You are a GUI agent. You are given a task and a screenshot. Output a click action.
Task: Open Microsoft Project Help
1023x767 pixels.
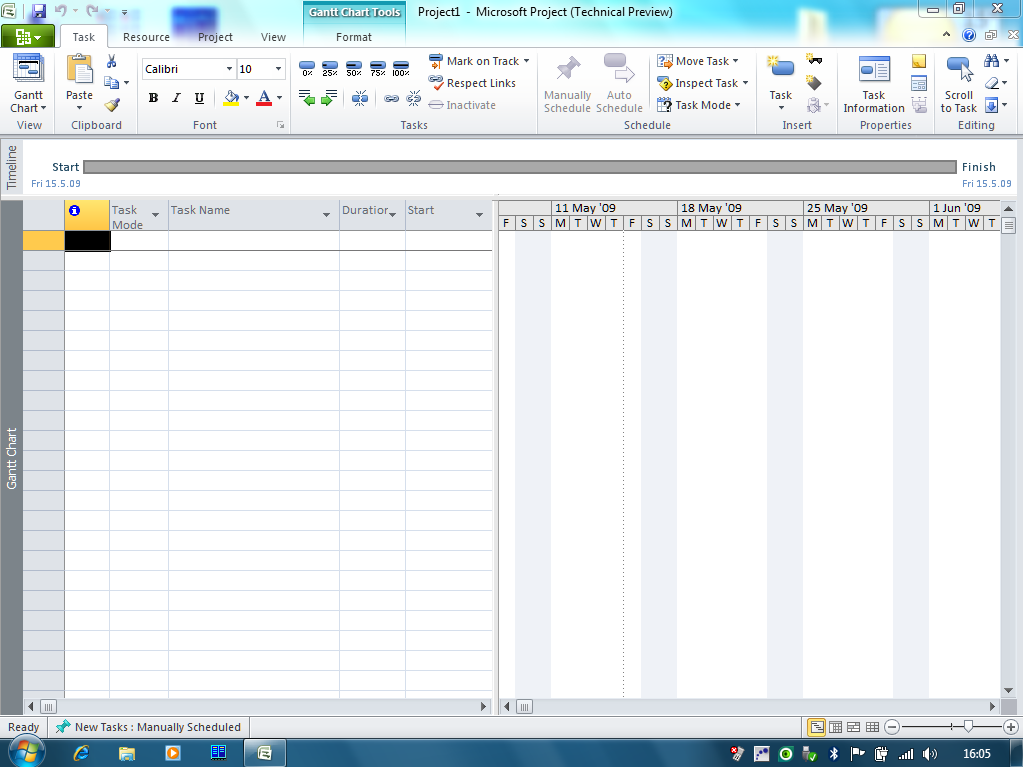coord(969,35)
